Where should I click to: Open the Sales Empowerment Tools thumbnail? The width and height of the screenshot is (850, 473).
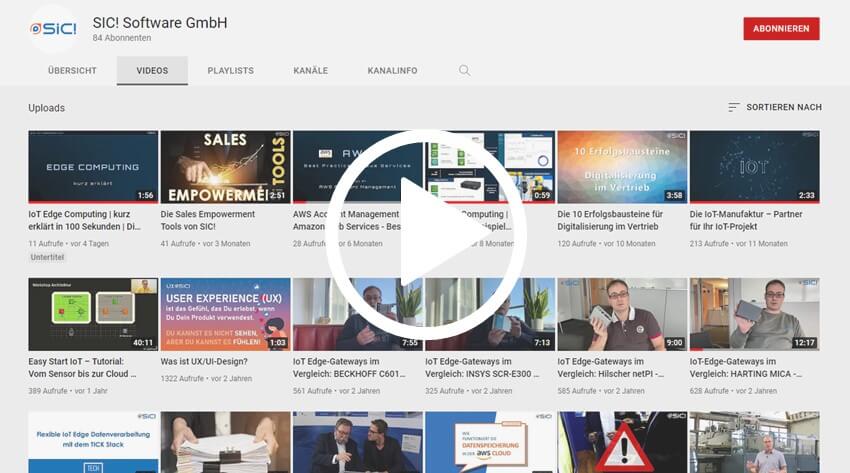click(226, 167)
